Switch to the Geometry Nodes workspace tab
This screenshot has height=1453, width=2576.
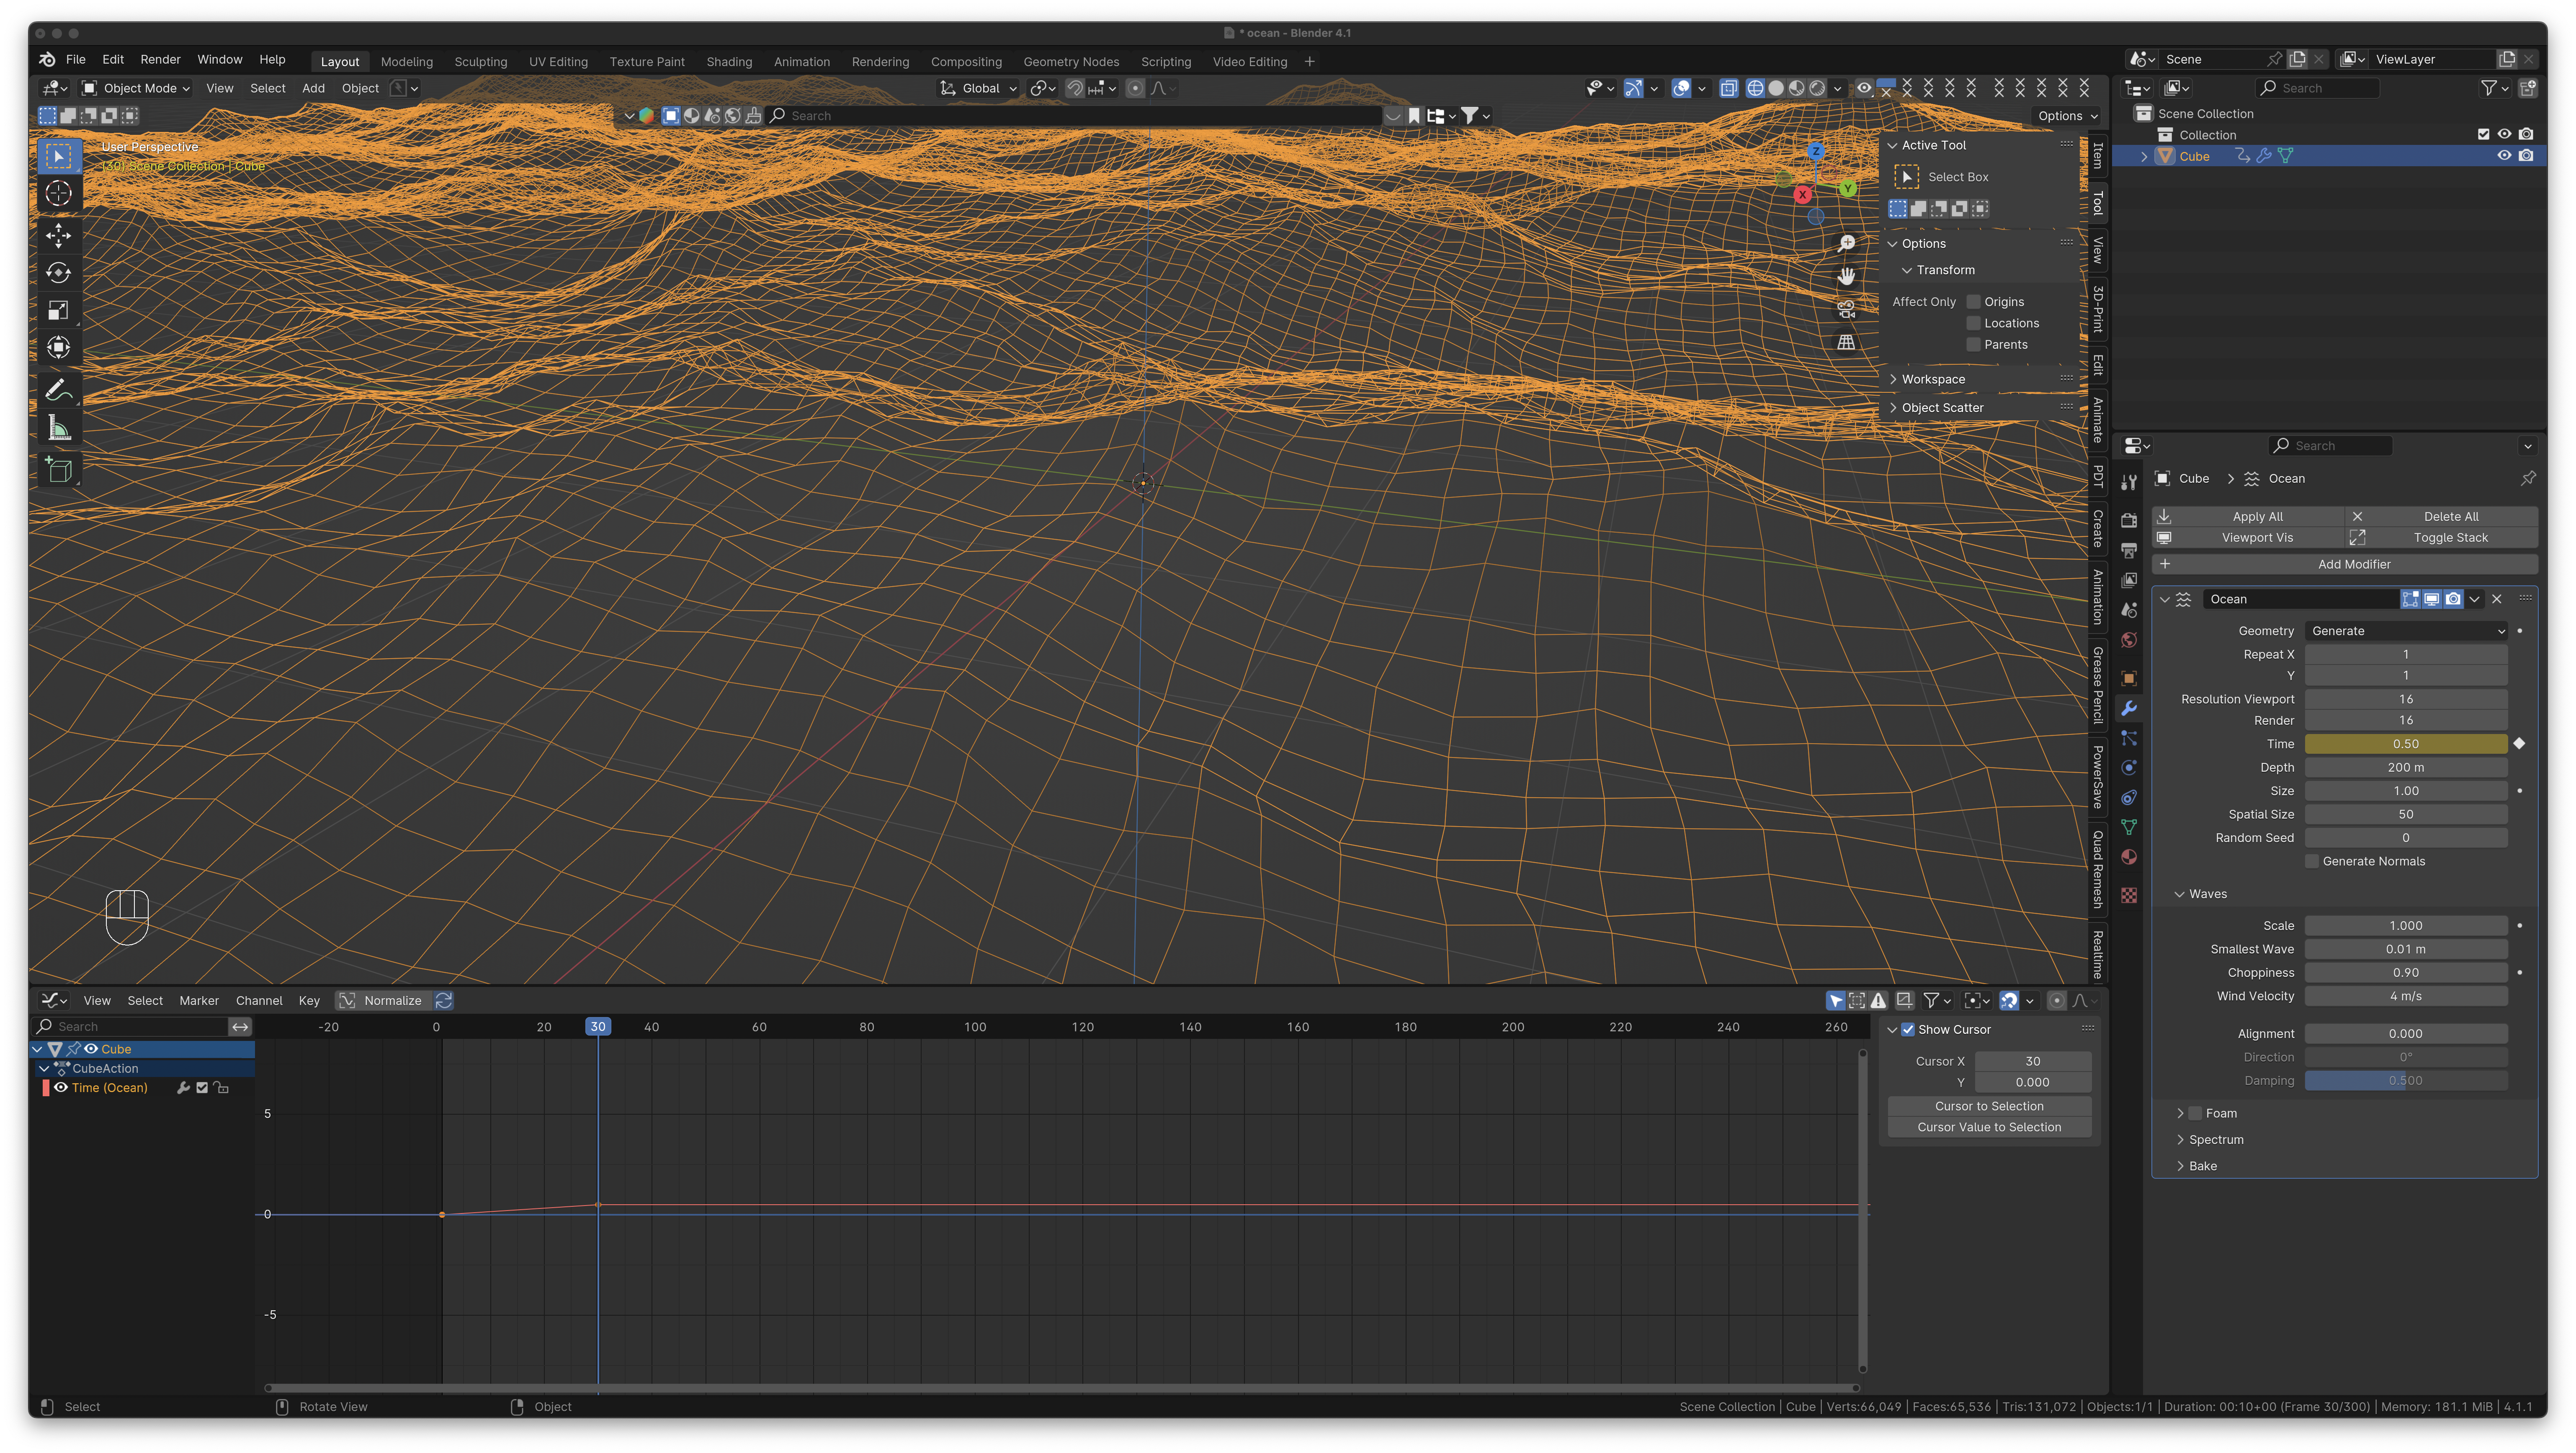coord(1071,61)
